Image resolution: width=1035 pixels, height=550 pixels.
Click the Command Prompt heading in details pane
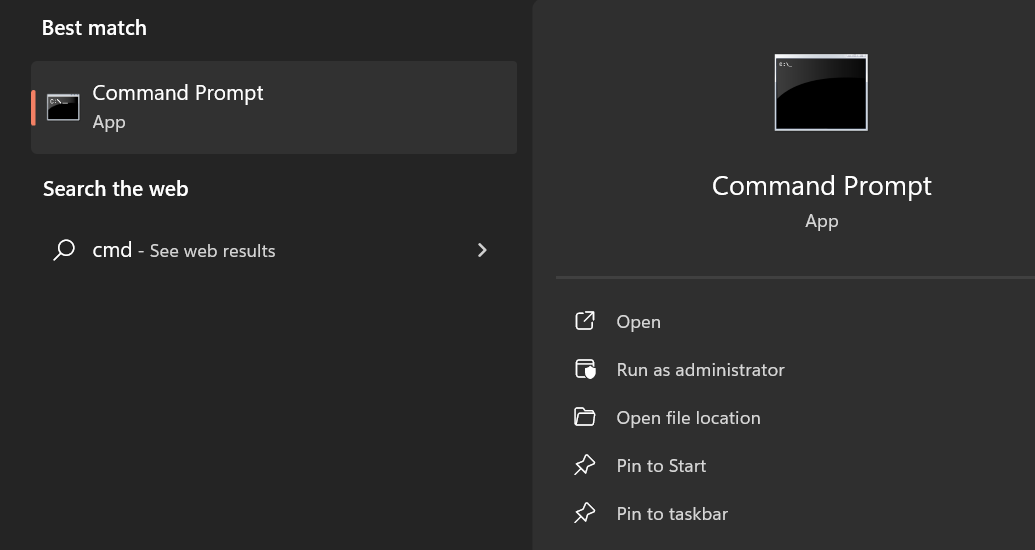coord(821,186)
